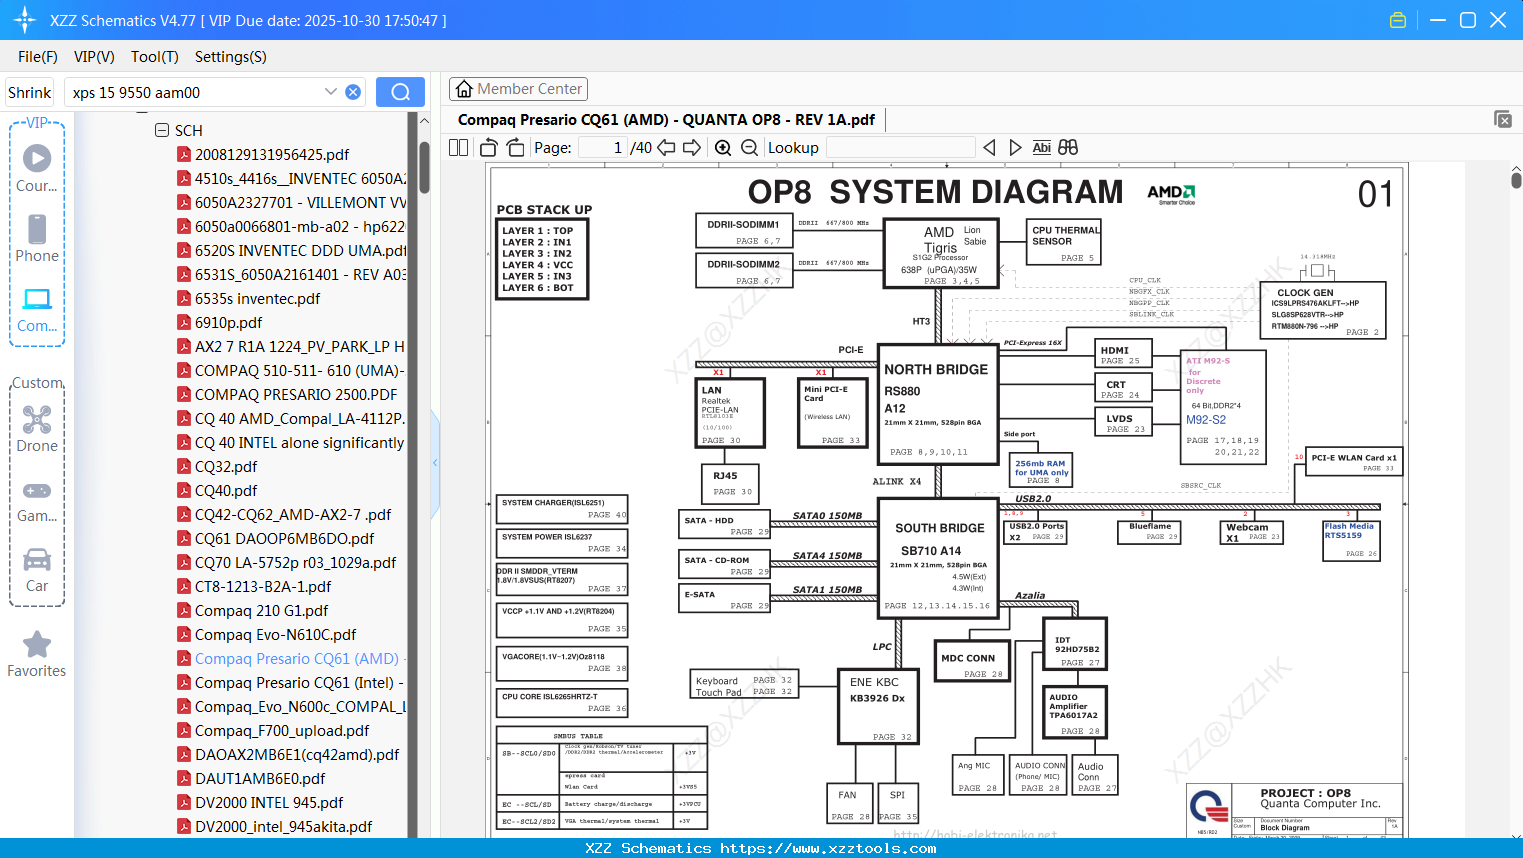The height and width of the screenshot is (858, 1523).
Task: Open the File(F) menu
Action: [38, 57]
